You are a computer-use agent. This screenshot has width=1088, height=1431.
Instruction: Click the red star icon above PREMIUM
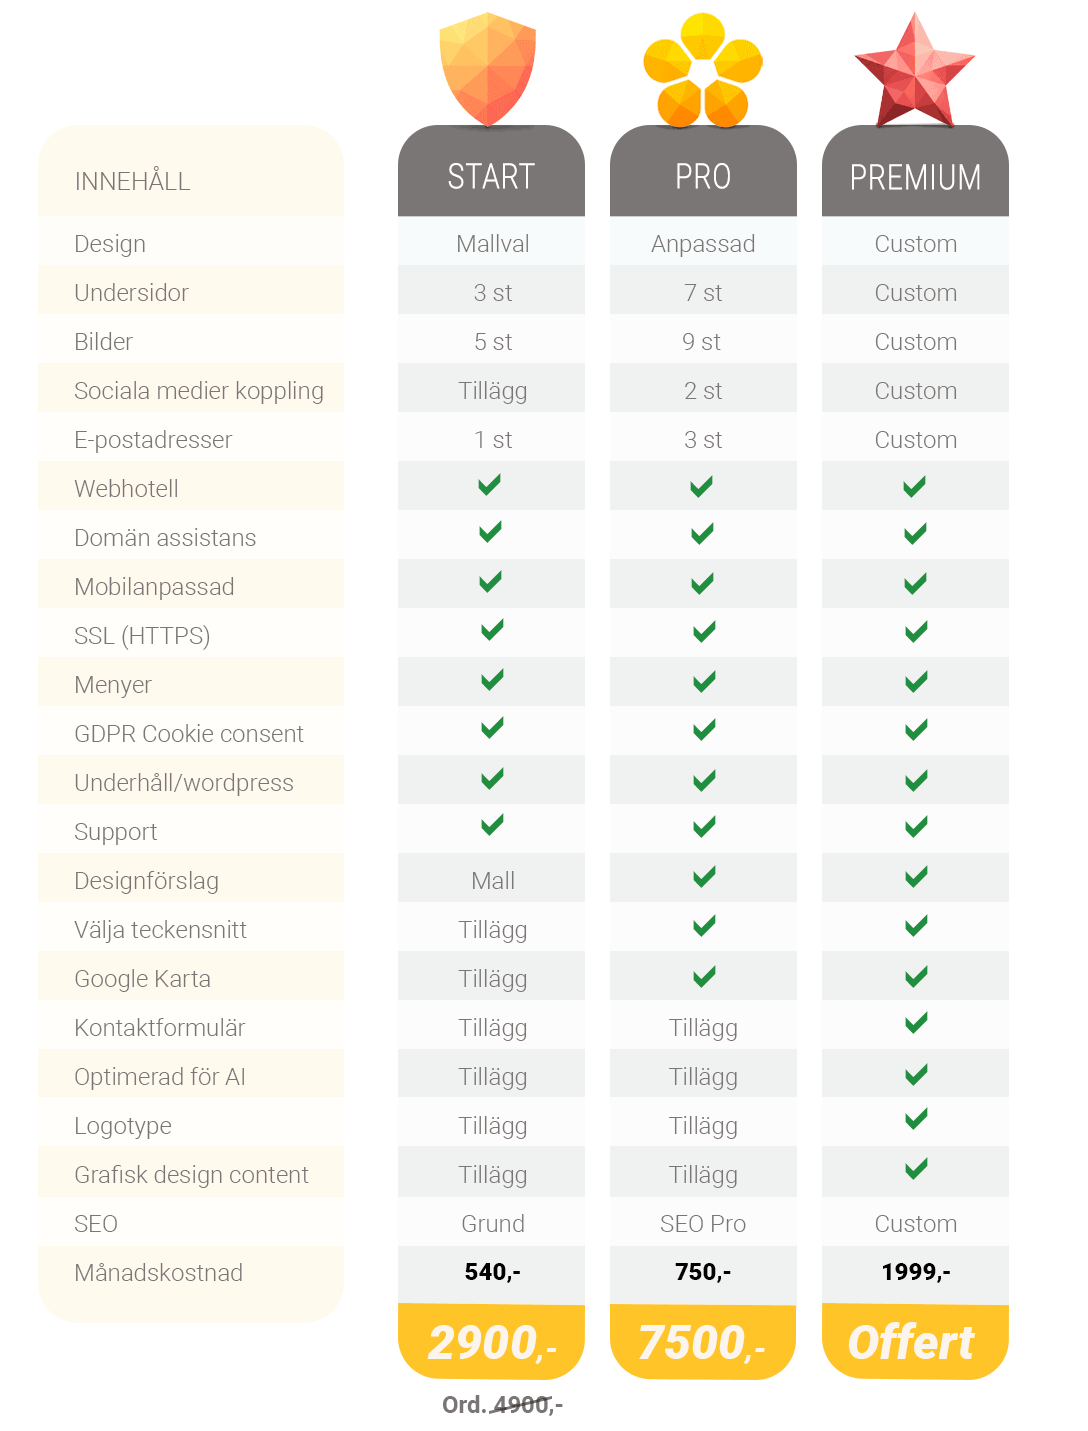coord(915,70)
